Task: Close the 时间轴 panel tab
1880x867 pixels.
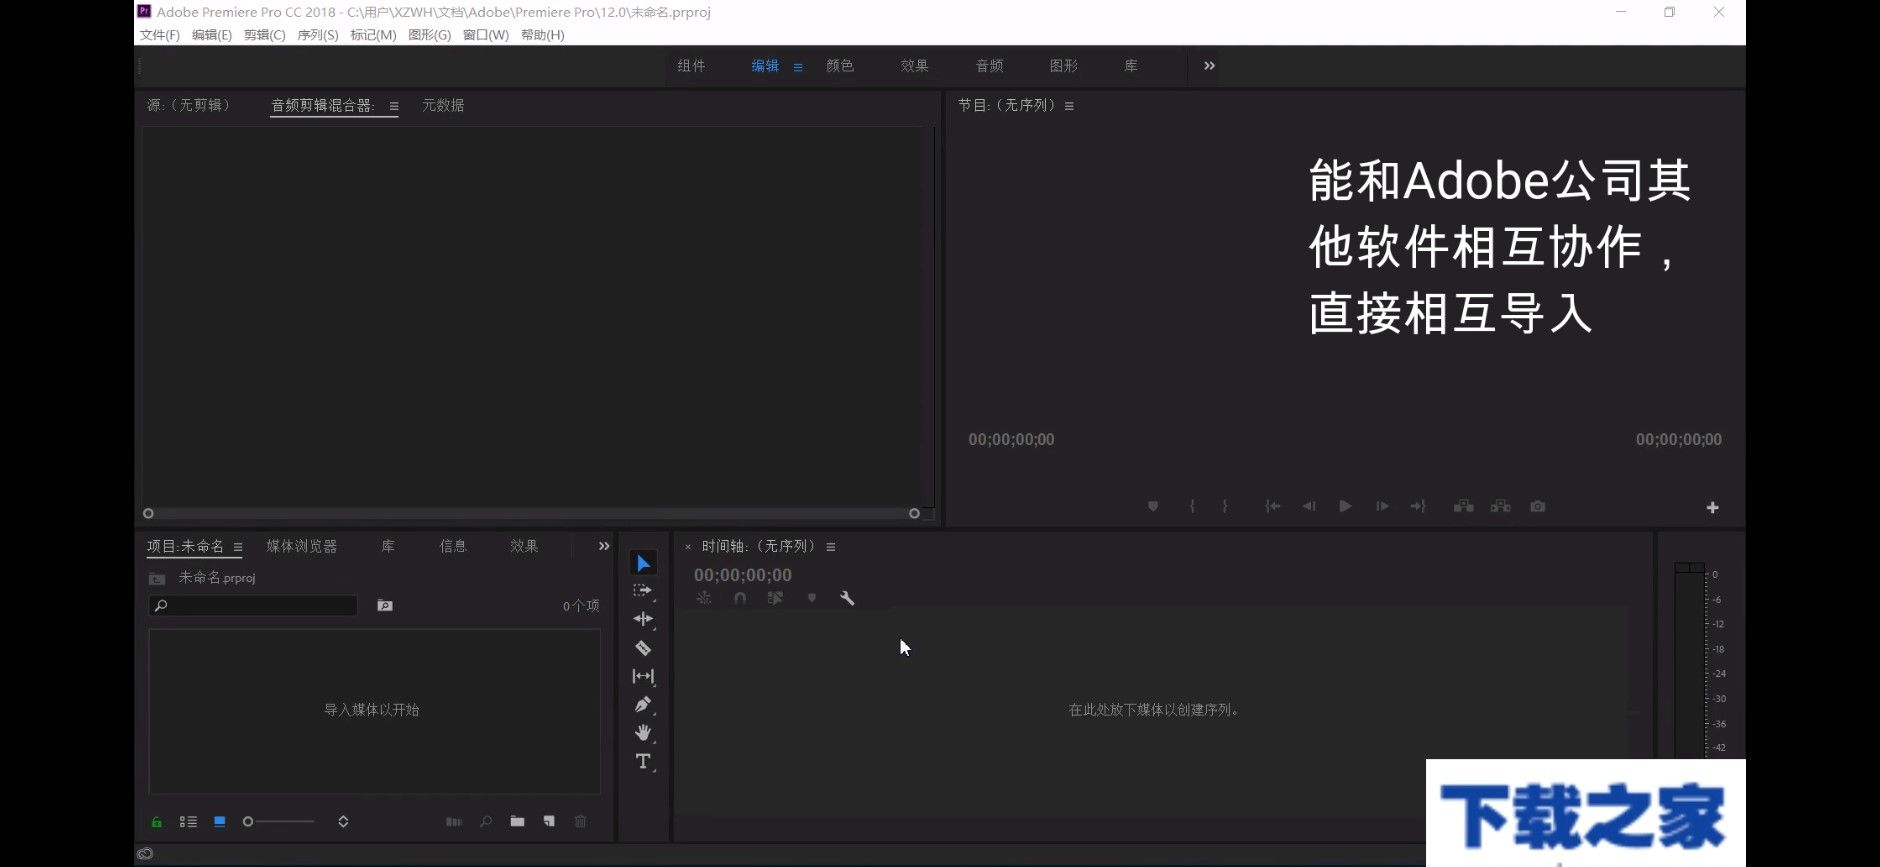Action: pyautogui.click(x=688, y=547)
